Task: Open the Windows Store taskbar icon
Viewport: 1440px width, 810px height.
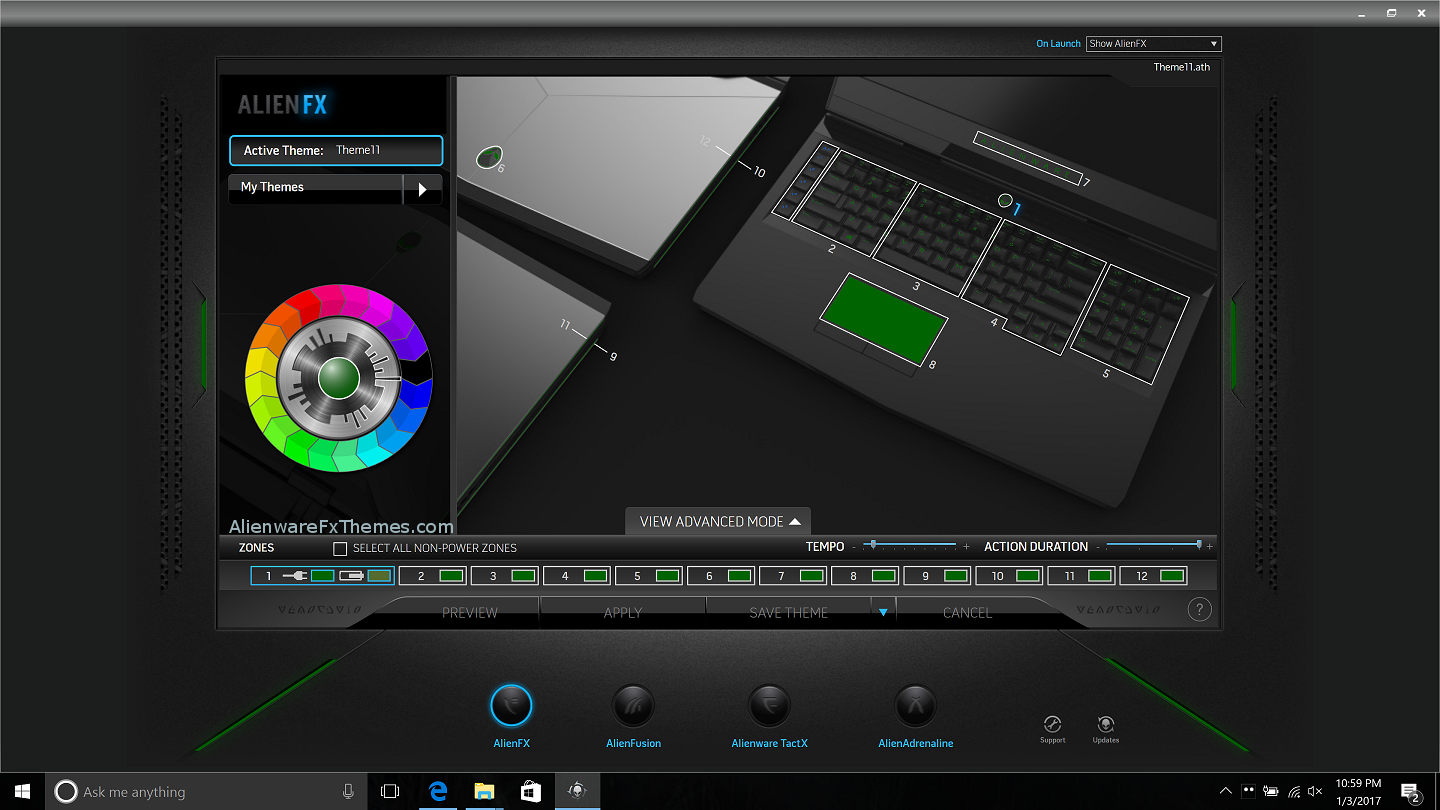Action: (530, 791)
